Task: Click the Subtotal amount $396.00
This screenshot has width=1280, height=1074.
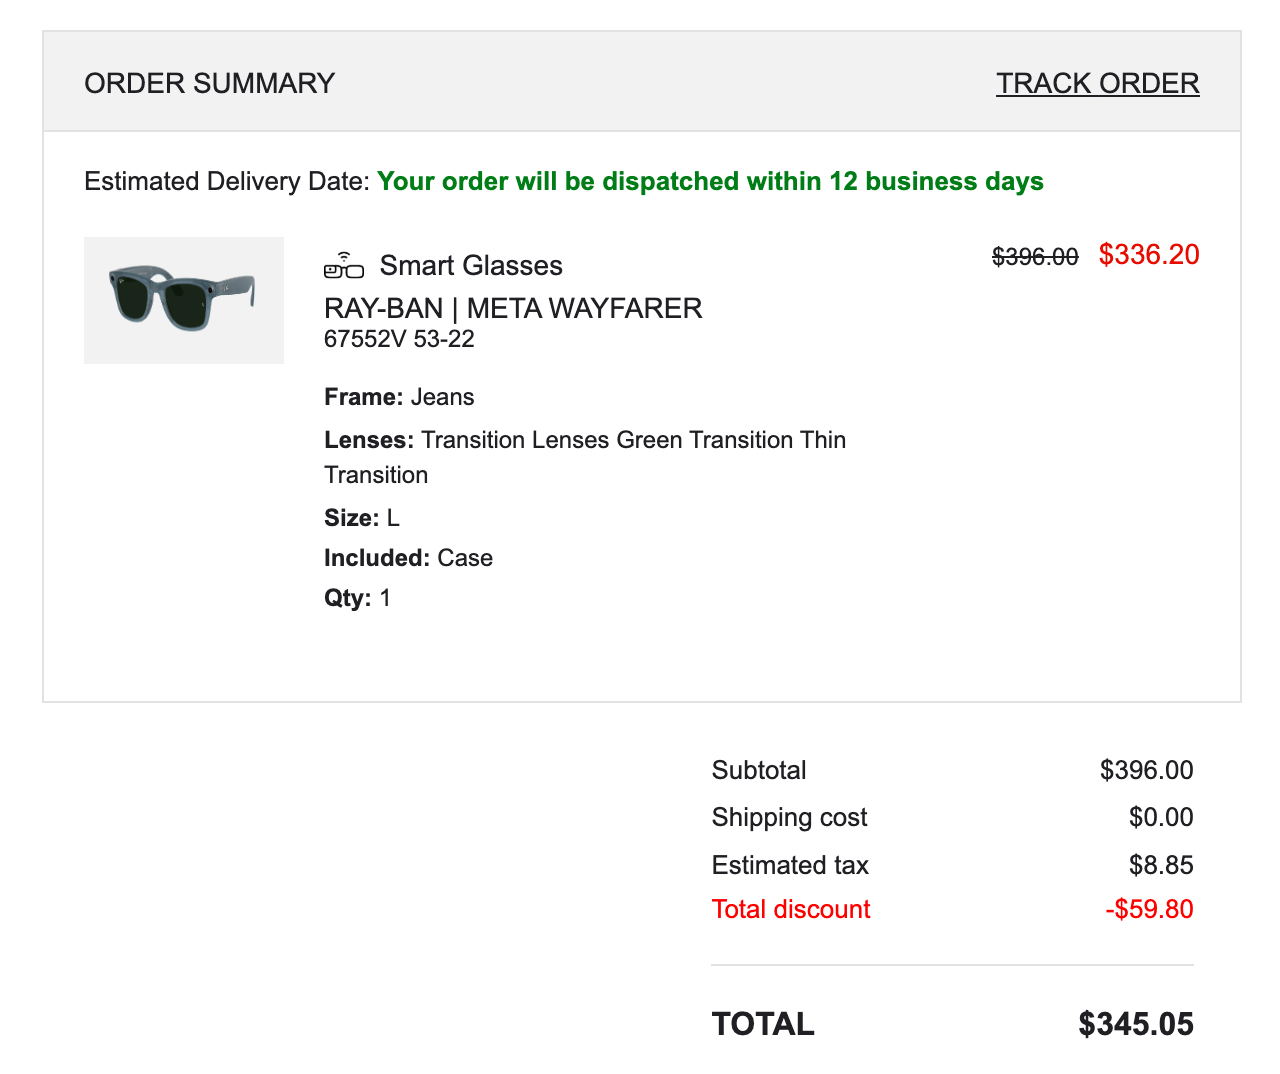Action: pos(1146,770)
